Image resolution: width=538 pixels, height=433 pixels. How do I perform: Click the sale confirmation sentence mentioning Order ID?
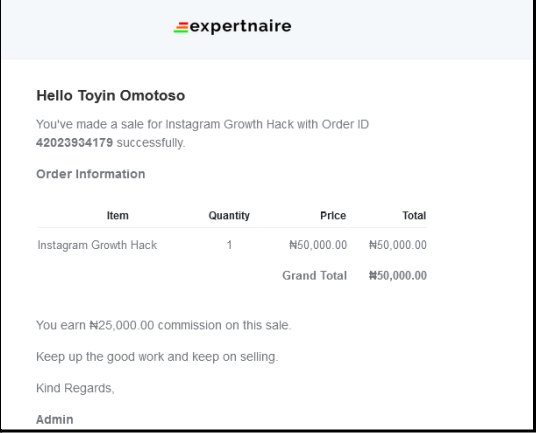click(x=202, y=133)
